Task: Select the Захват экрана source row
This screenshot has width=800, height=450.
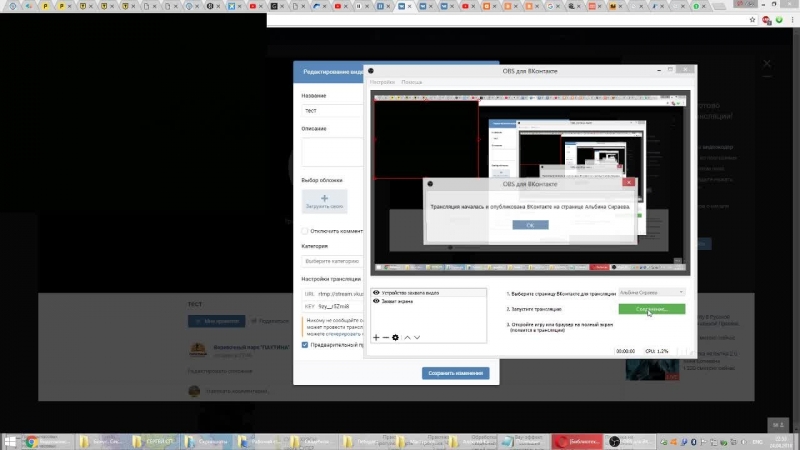Action: click(429, 301)
